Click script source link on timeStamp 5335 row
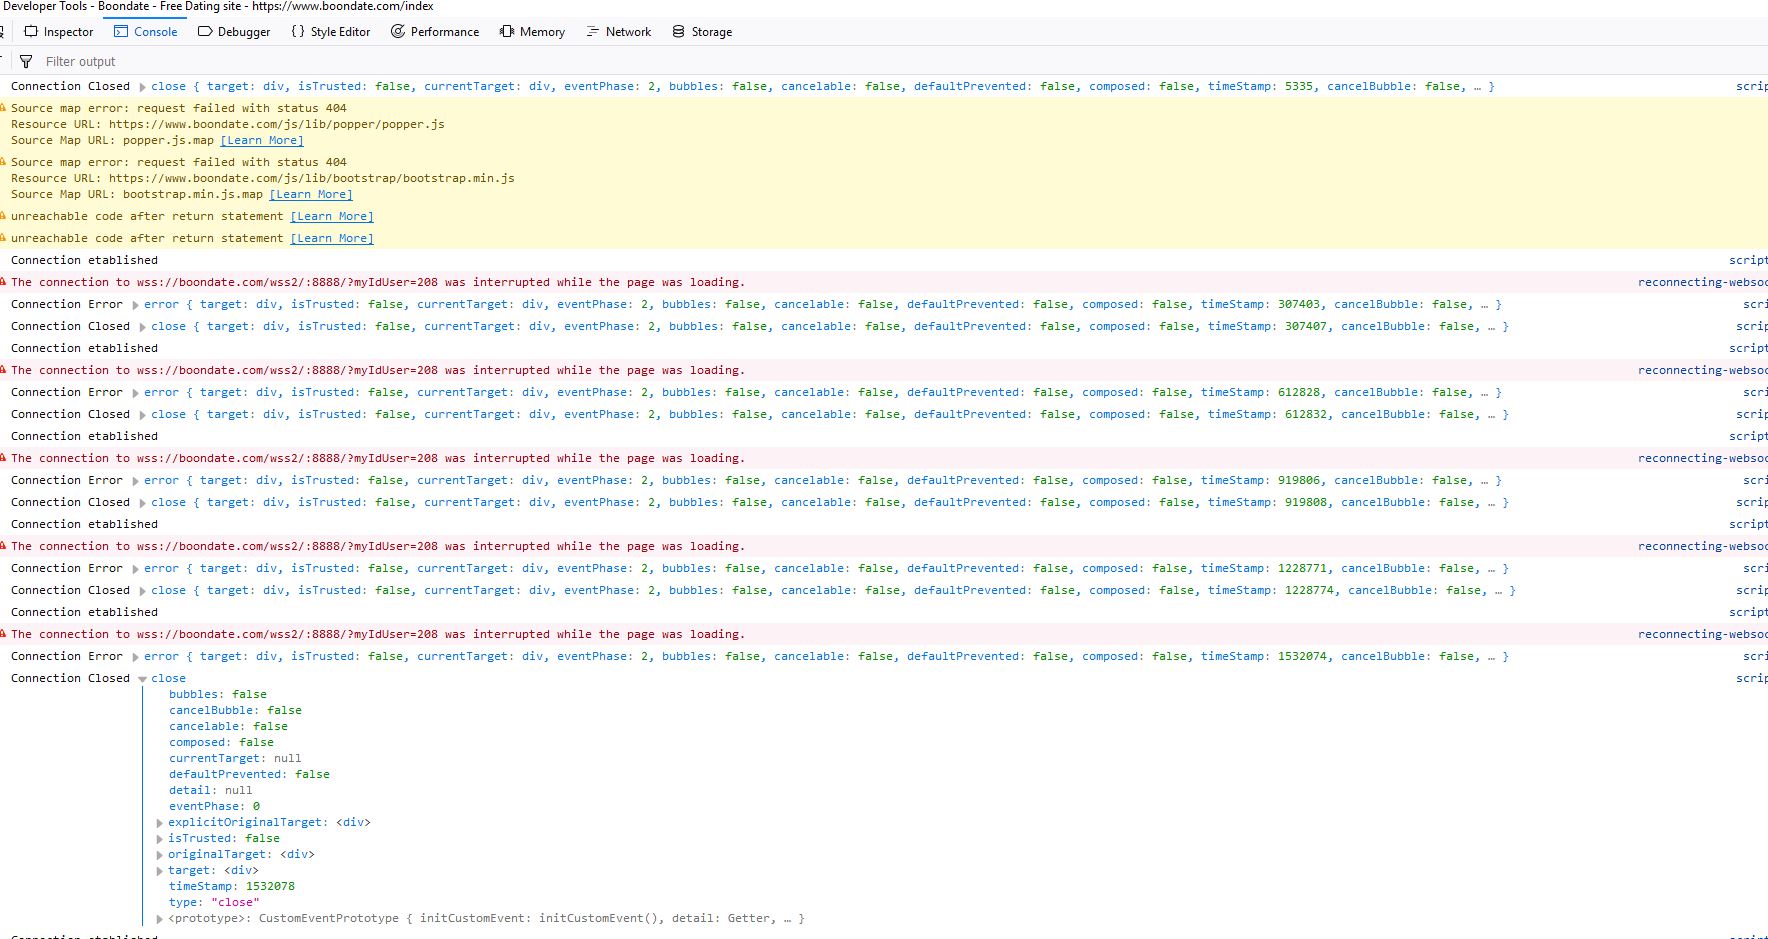Image resolution: width=1768 pixels, height=939 pixels. pos(1751,87)
